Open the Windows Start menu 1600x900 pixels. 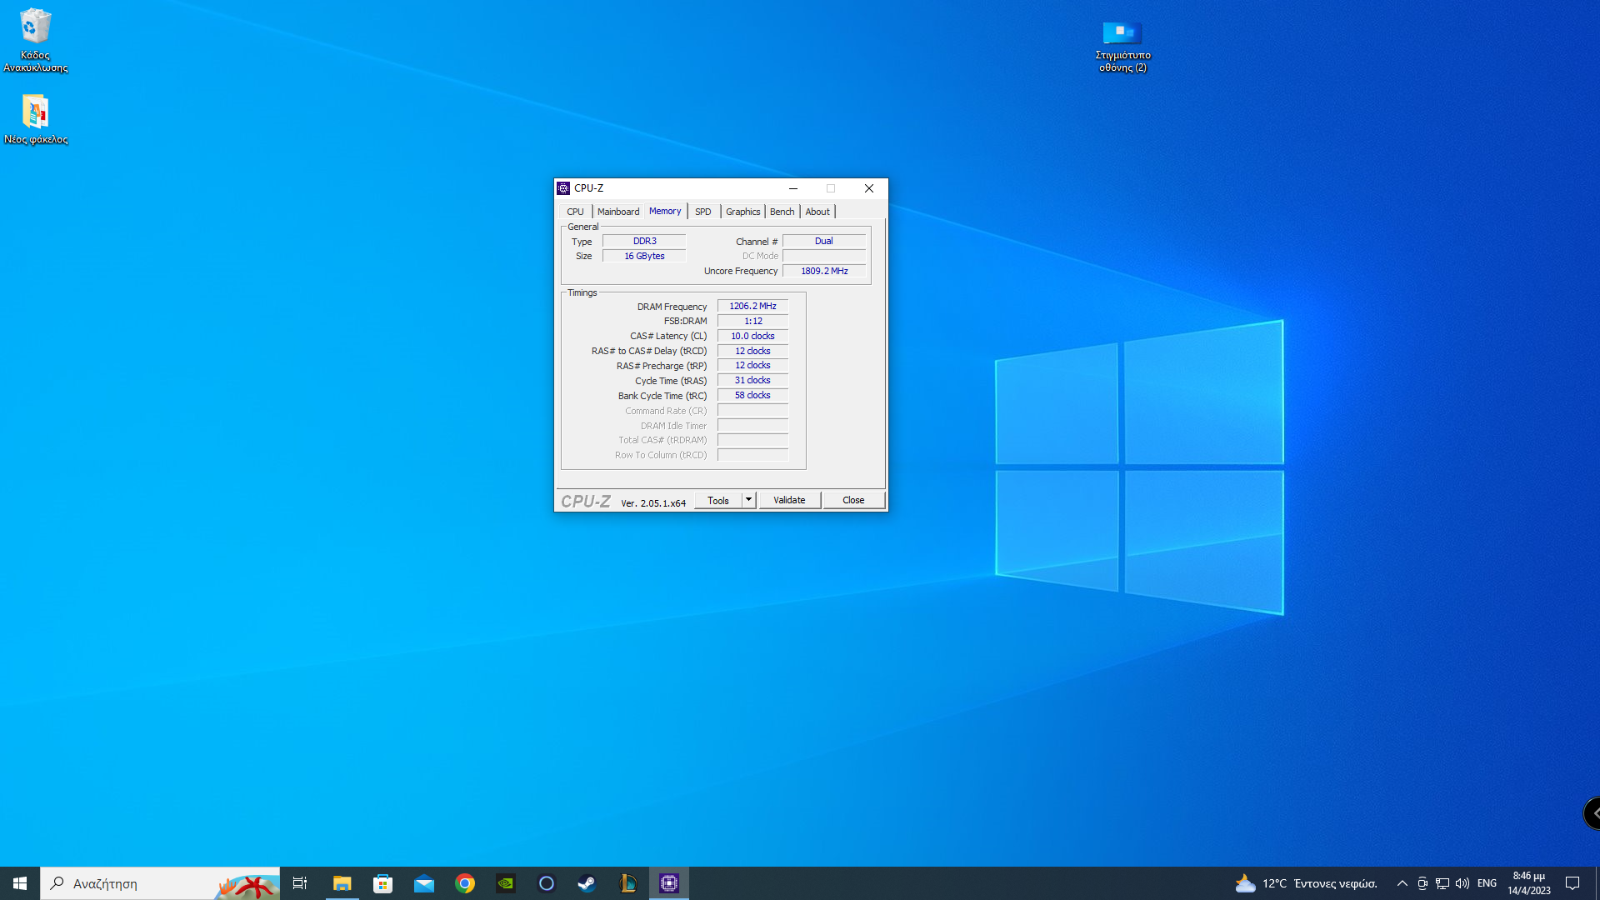point(20,883)
